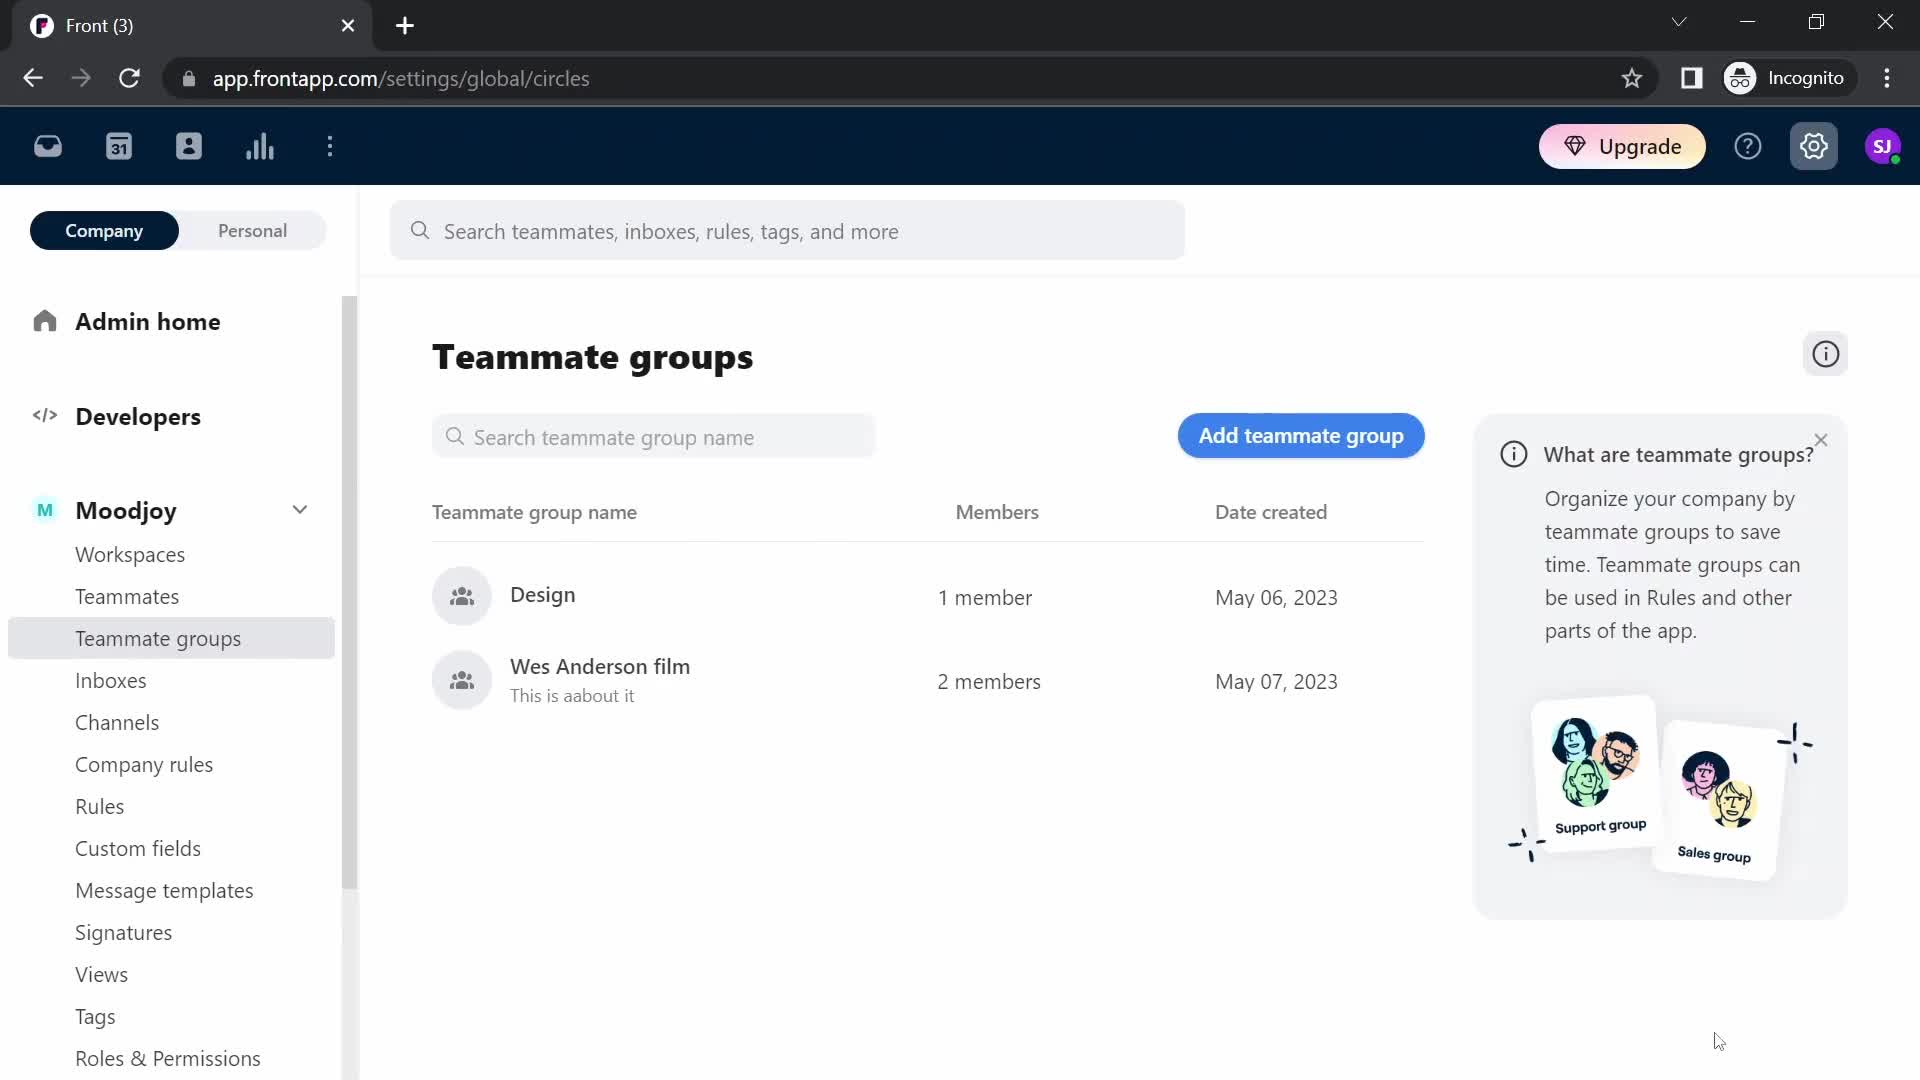Click the Developers code icon

pos(45,416)
